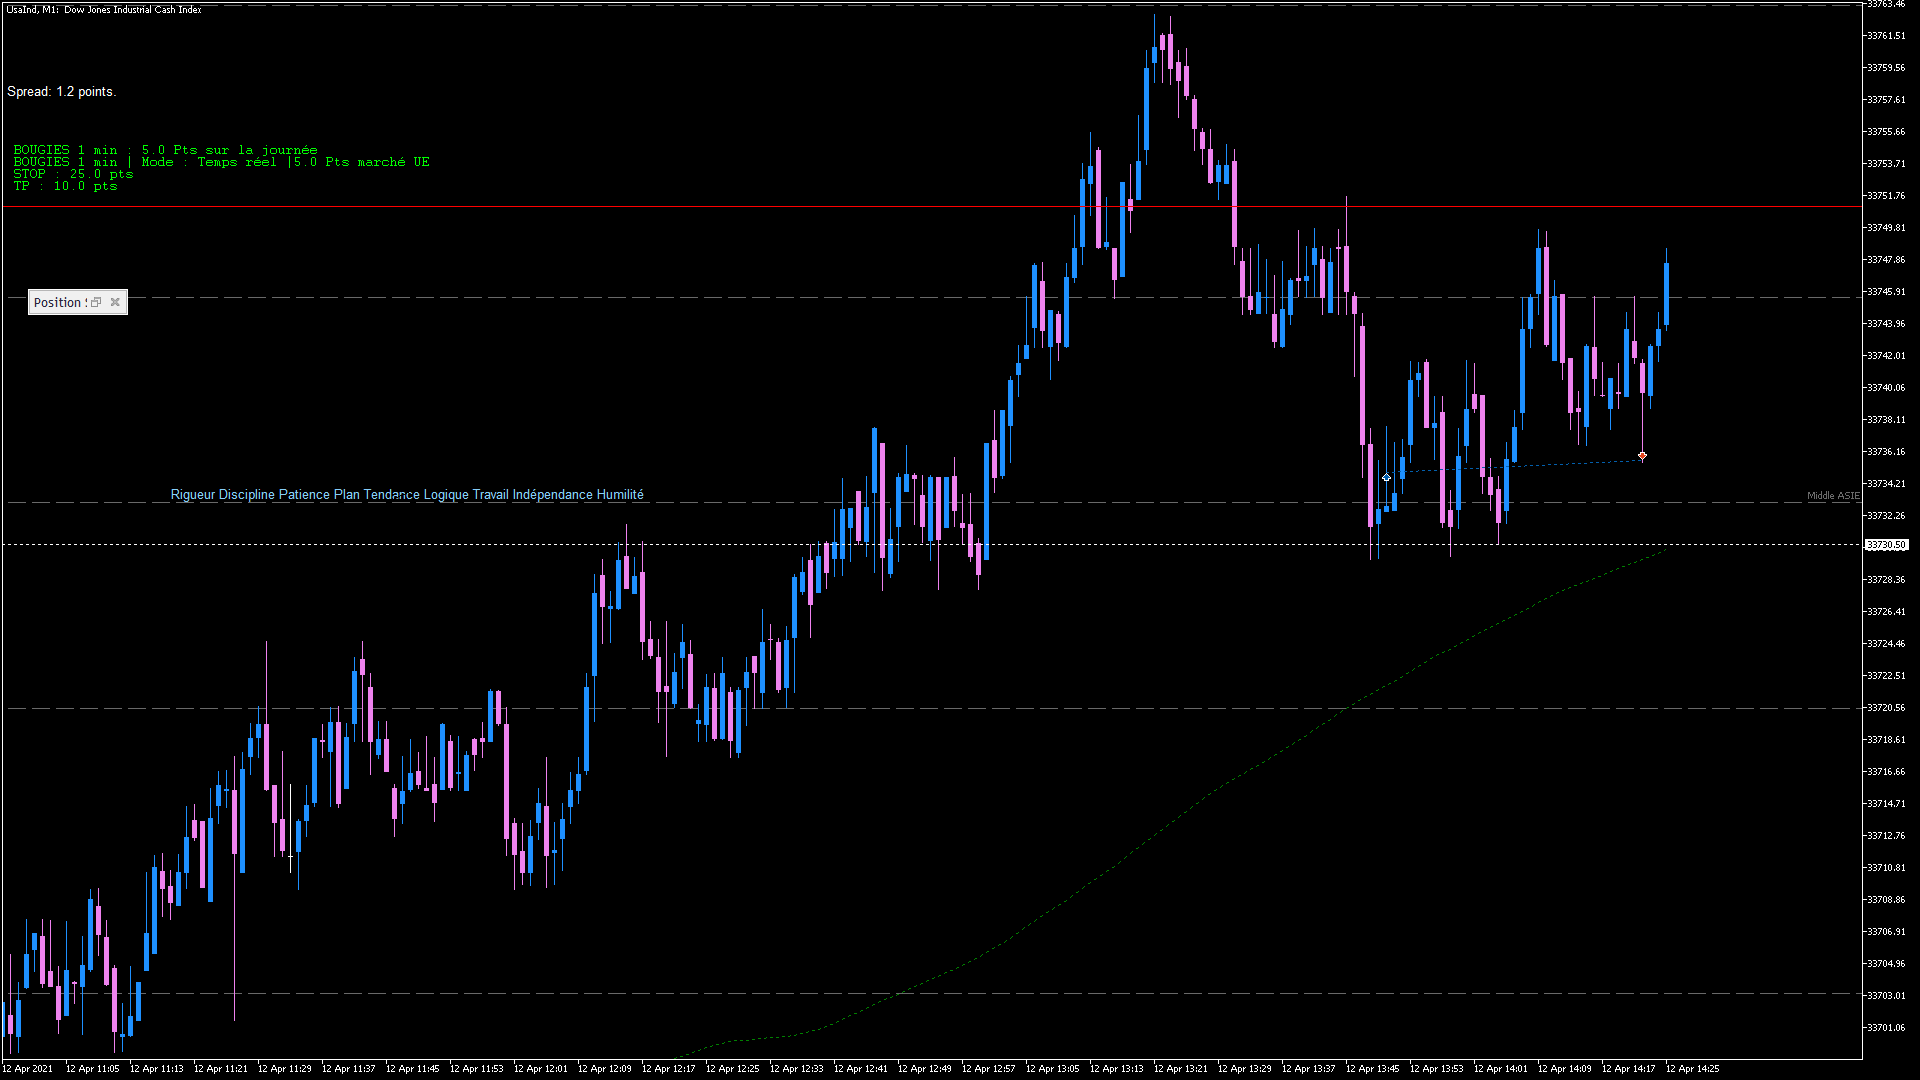Click the 33730.50 current price label
This screenshot has width=1920, height=1080.
click(1886, 545)
